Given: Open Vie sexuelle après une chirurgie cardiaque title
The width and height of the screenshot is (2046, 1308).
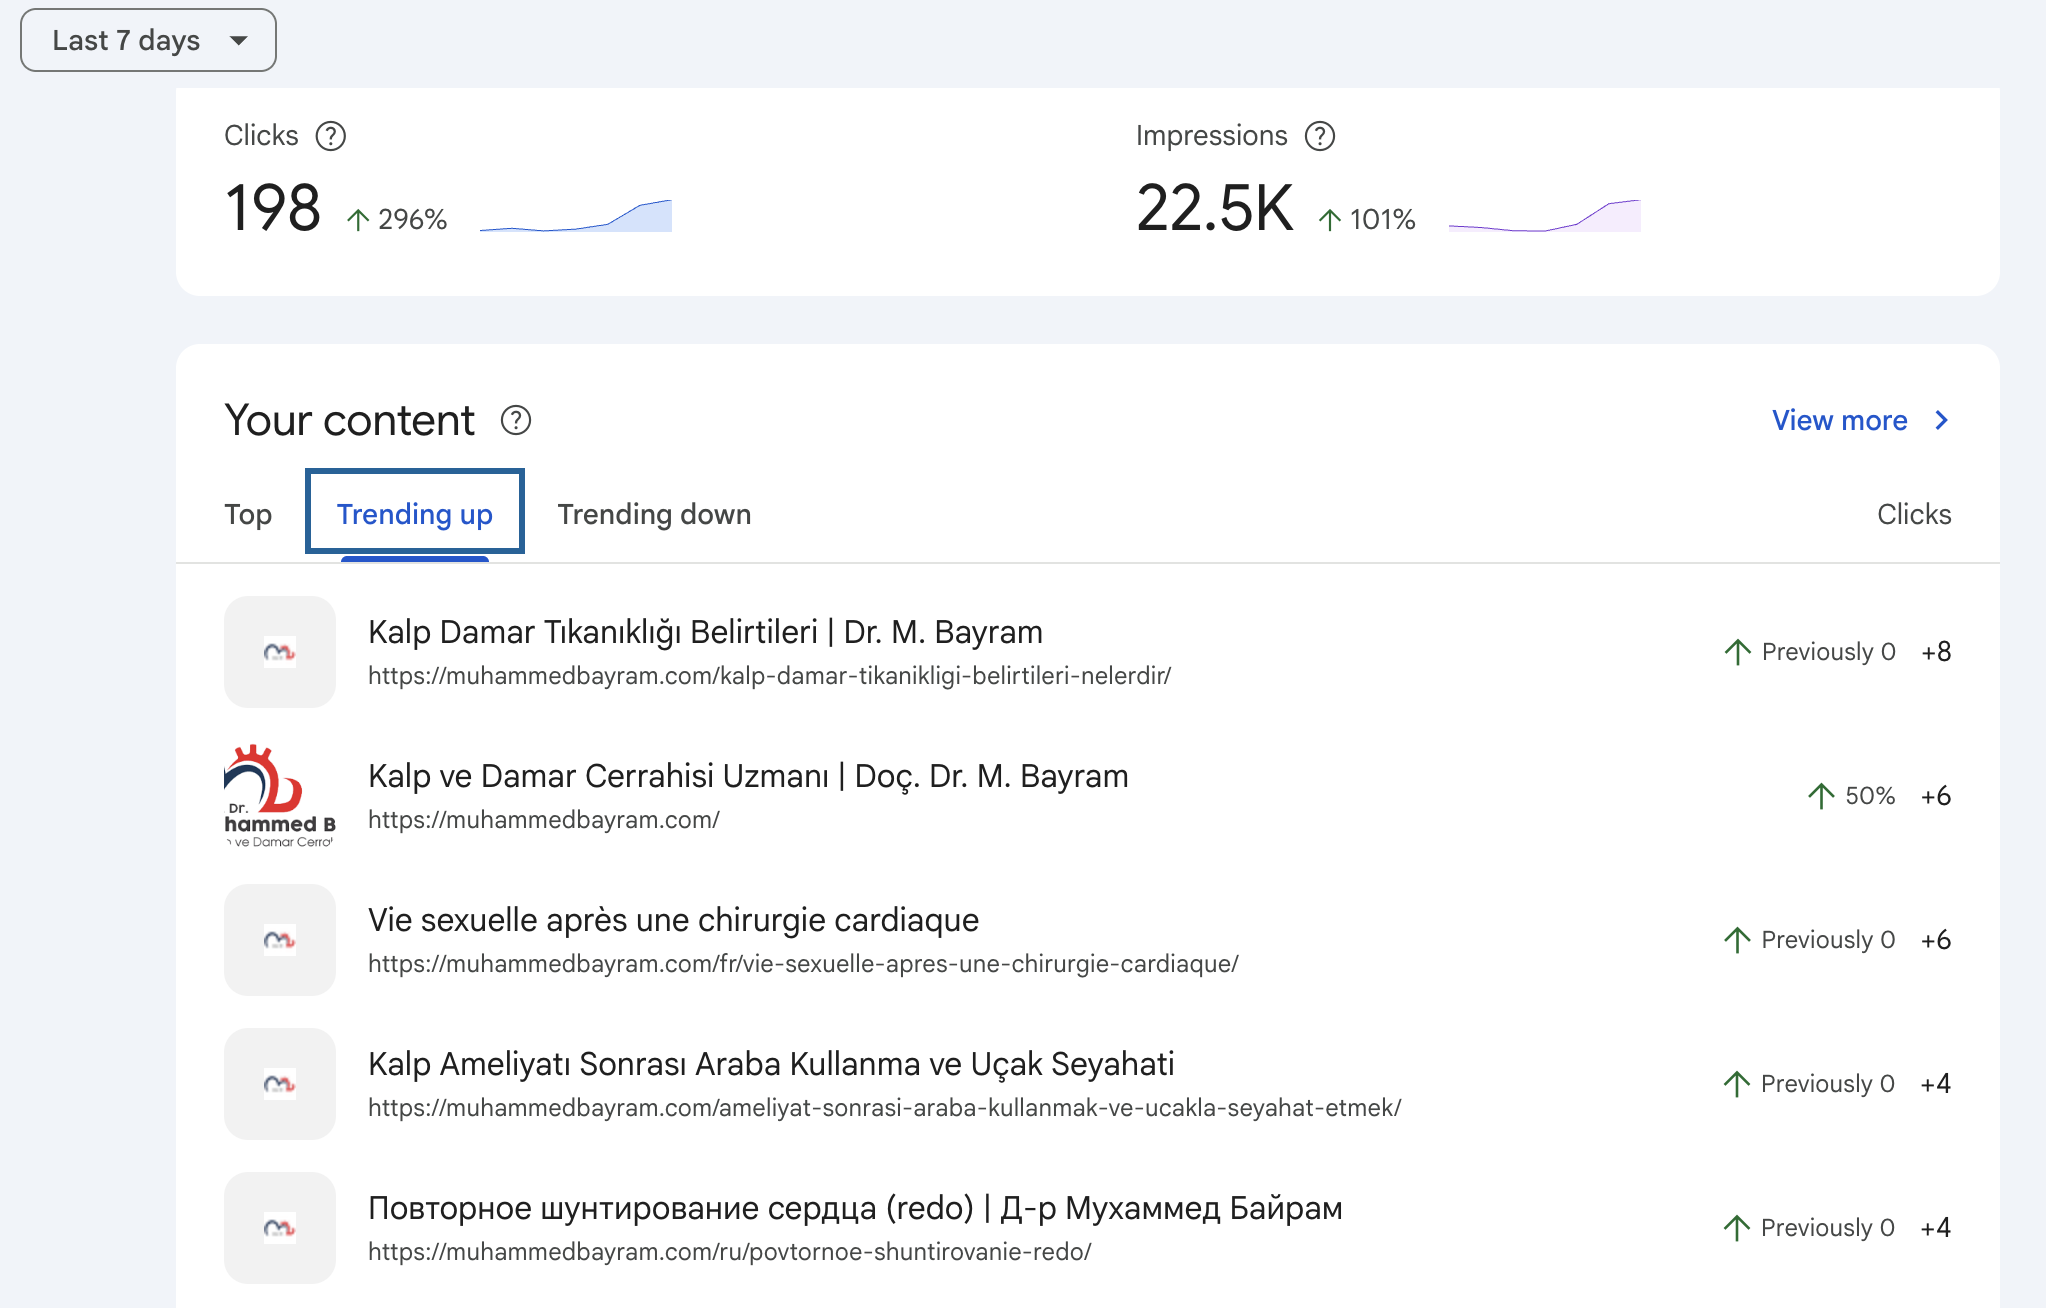Looking at the screenshot, I should tap(673, 920).
